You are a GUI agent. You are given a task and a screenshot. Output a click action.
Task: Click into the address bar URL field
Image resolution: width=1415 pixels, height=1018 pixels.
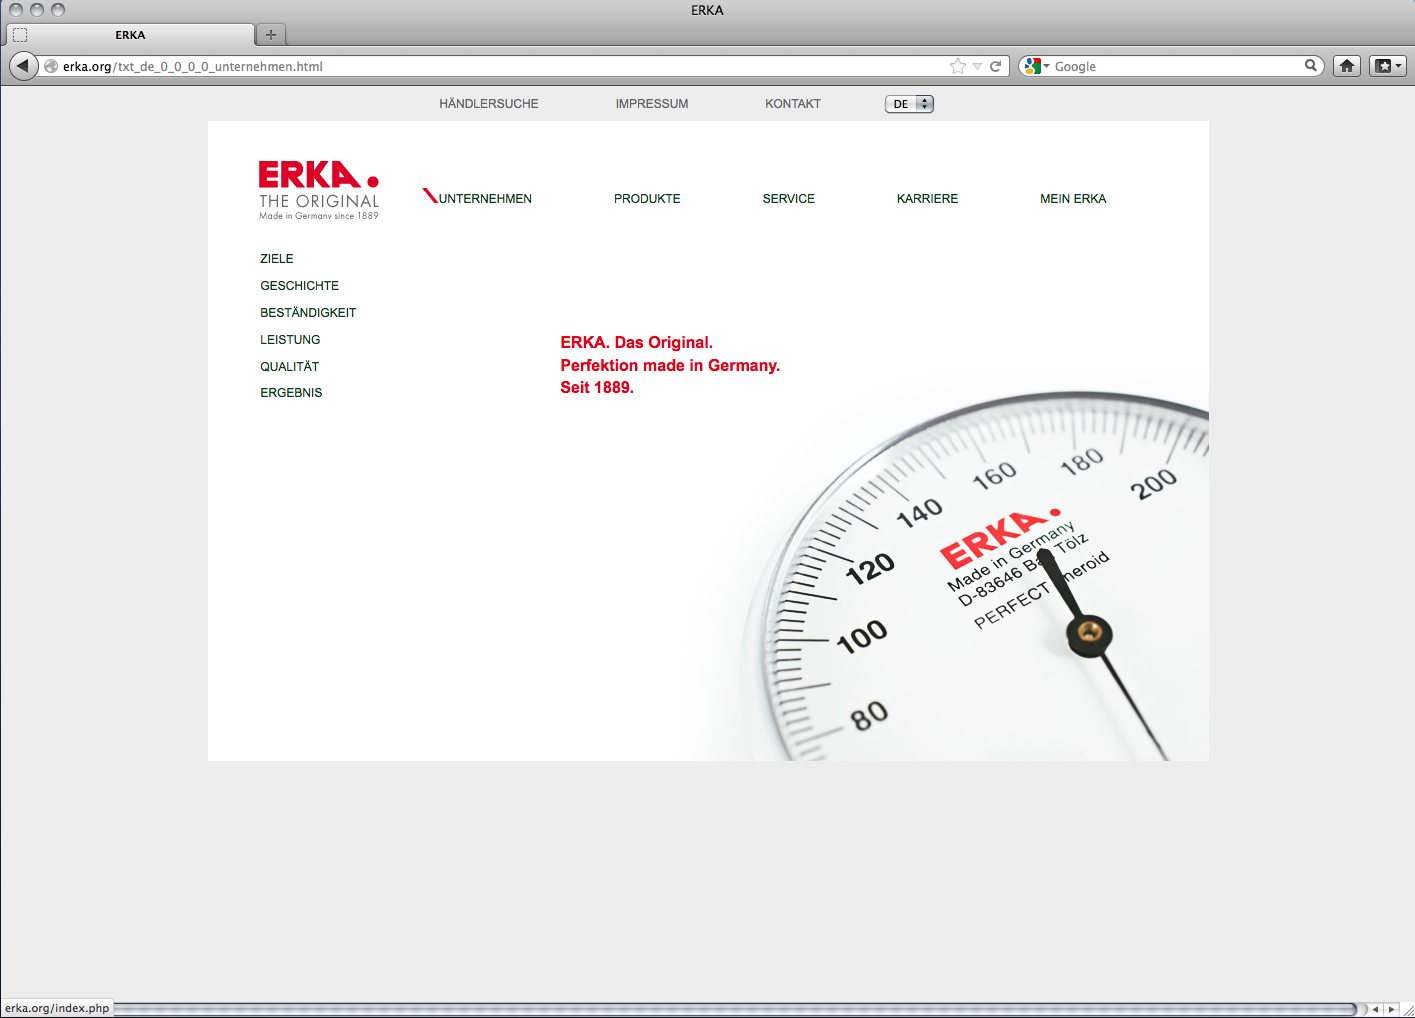click(500, 67)
